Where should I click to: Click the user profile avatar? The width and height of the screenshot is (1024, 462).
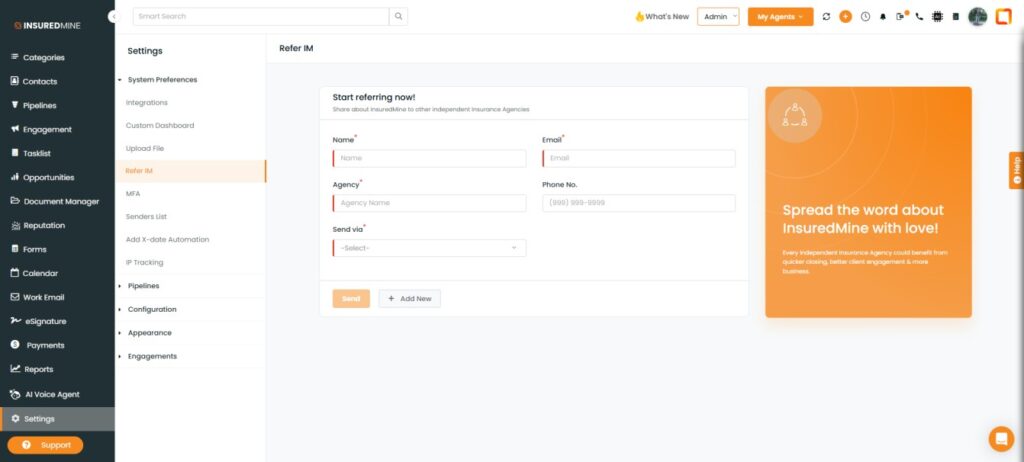pos(977,17)
